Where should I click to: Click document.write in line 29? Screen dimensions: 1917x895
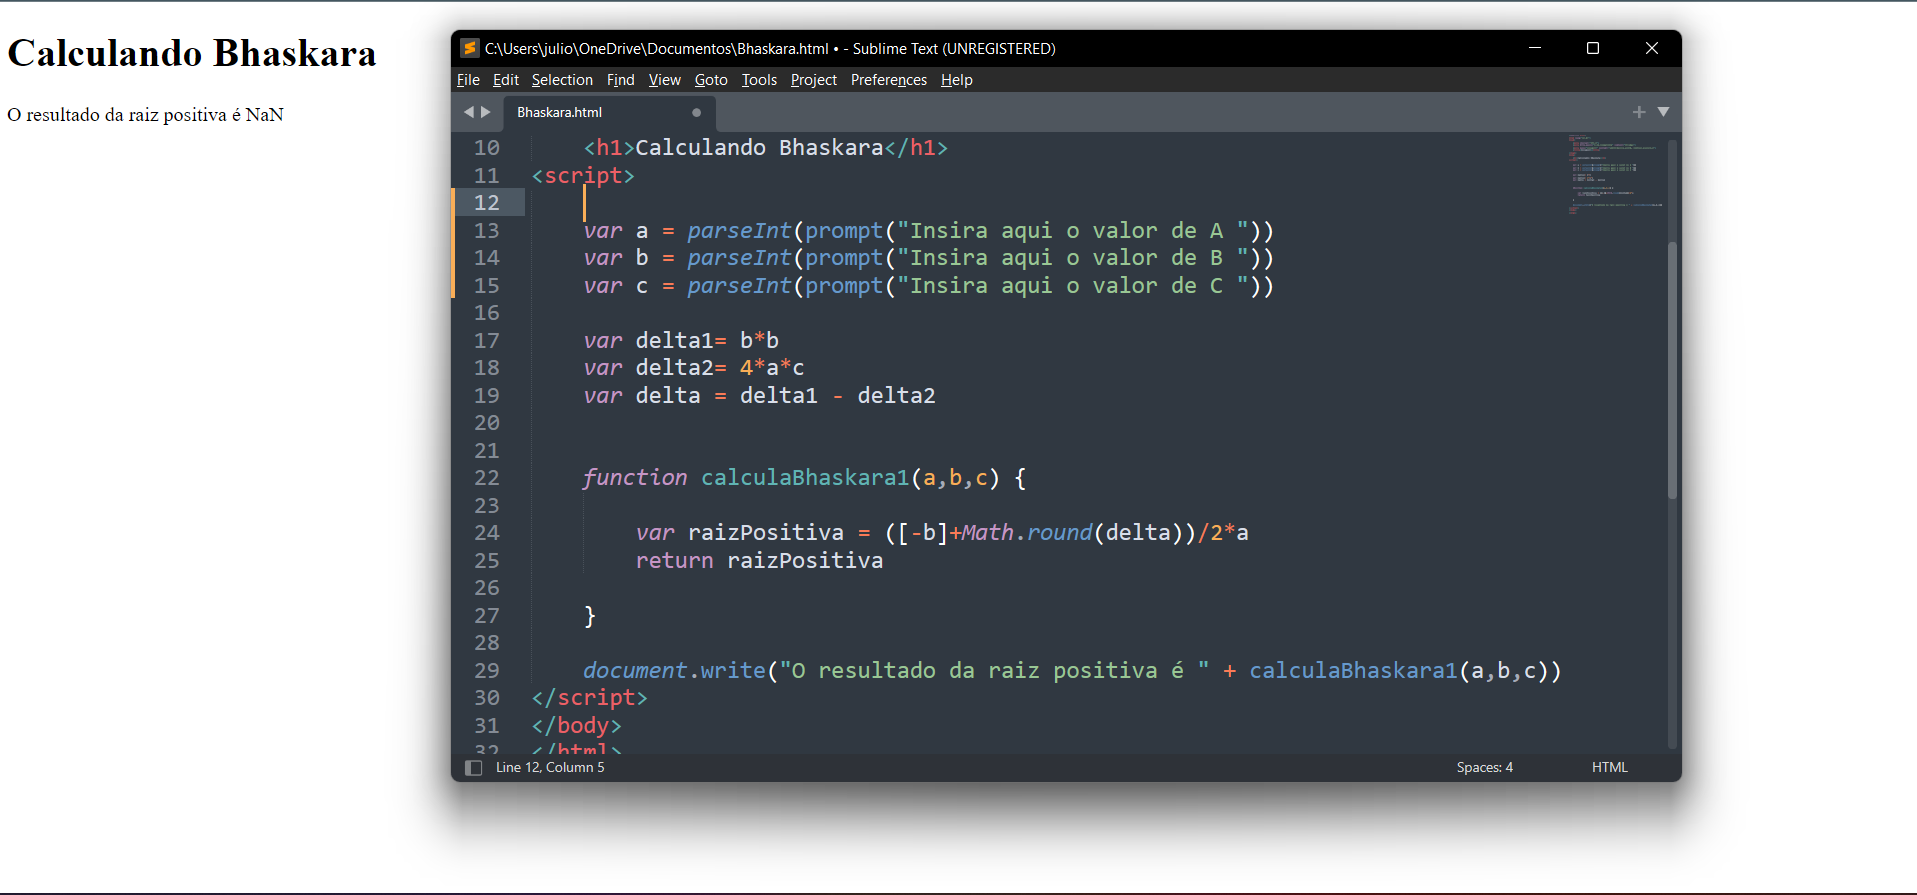click(x=674, y=671)
